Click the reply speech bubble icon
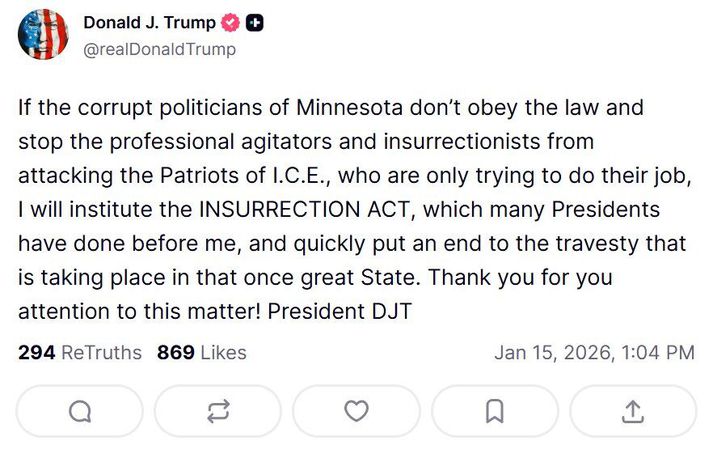This screenshot has height=458, width=713. click(x=81, y=411)
